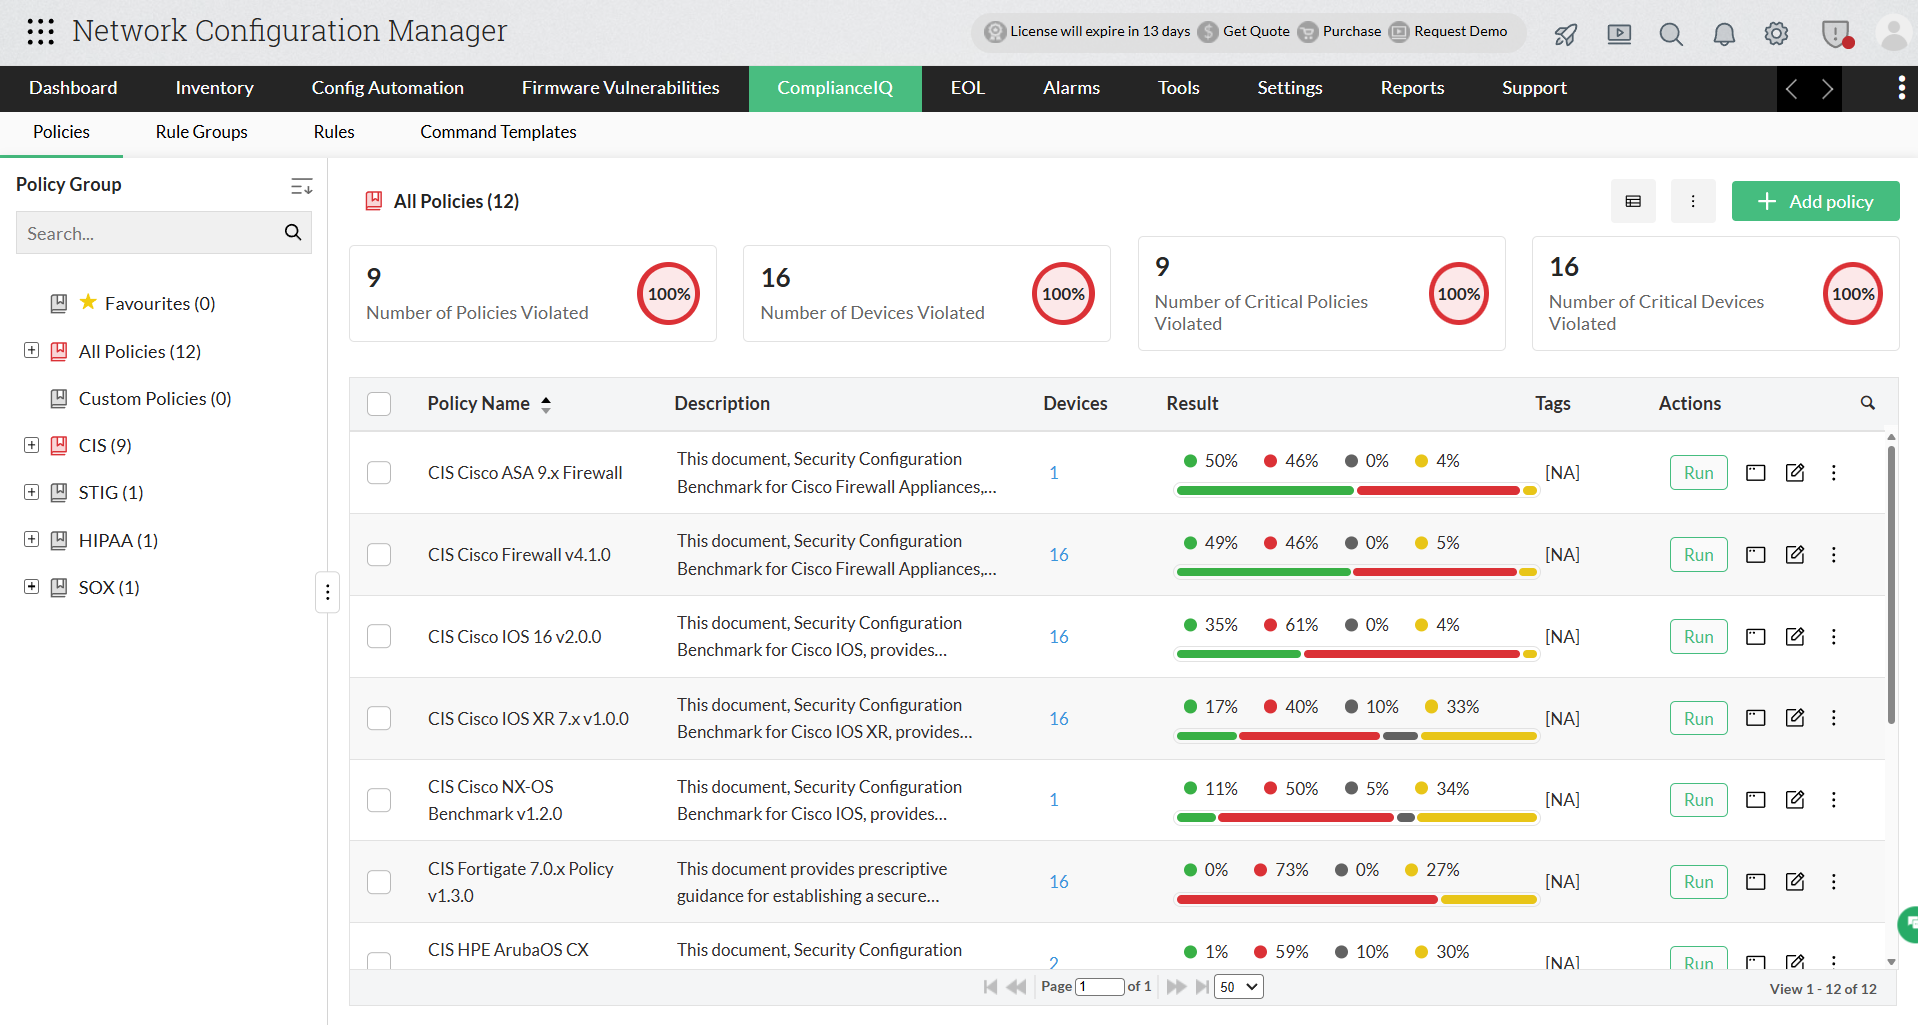Type in the Policy Group search field

tap(150, 233)
